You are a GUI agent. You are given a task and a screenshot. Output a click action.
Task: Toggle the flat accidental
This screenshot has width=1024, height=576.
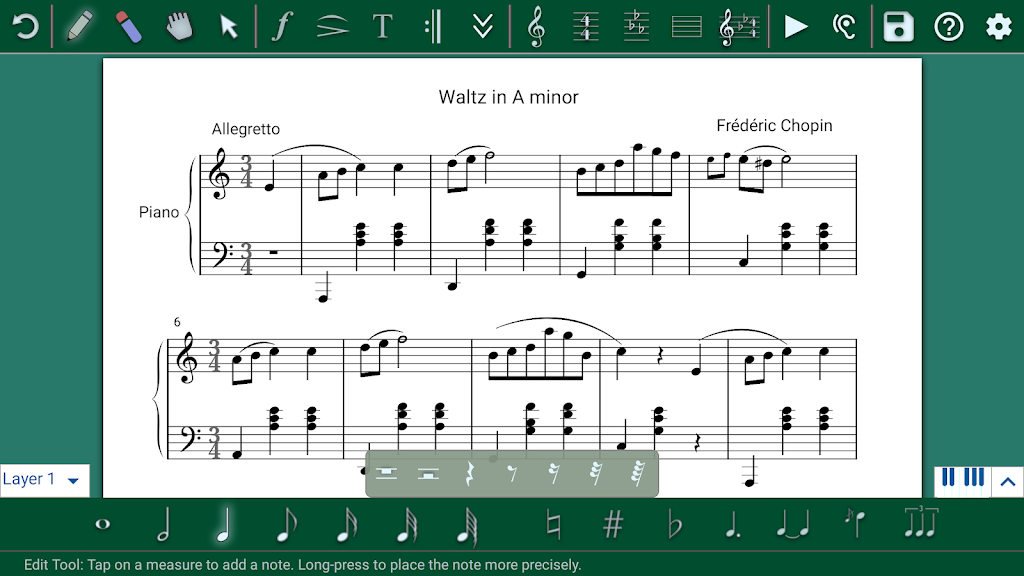click(x=675, y=526)
